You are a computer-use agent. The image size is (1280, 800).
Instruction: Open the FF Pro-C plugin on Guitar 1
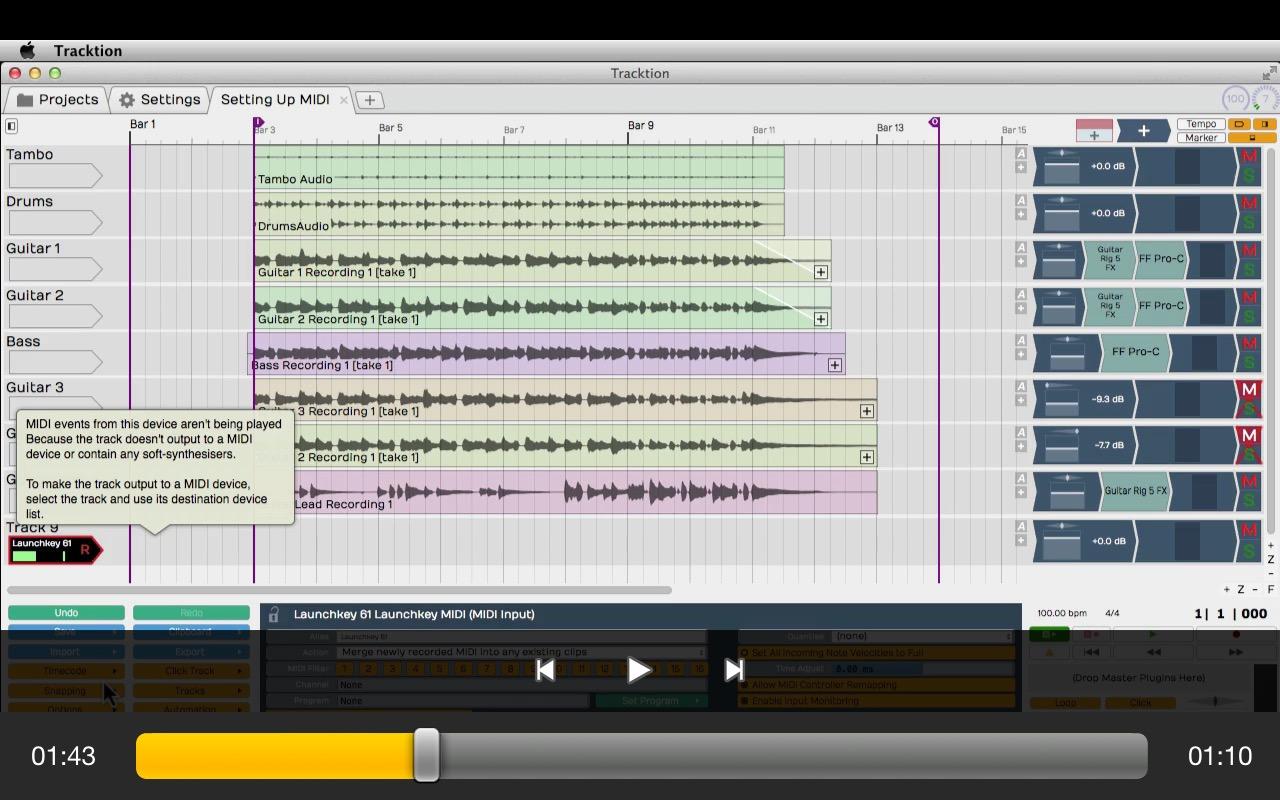coord(1160,259)
